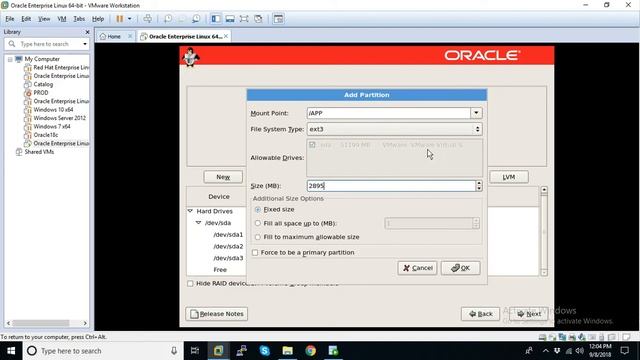Image resolution: width=640 pixels, height=360 pixels.
Task: Click Send Ctrl+Alt+Del toolbar icon
Action: (147, 19)
